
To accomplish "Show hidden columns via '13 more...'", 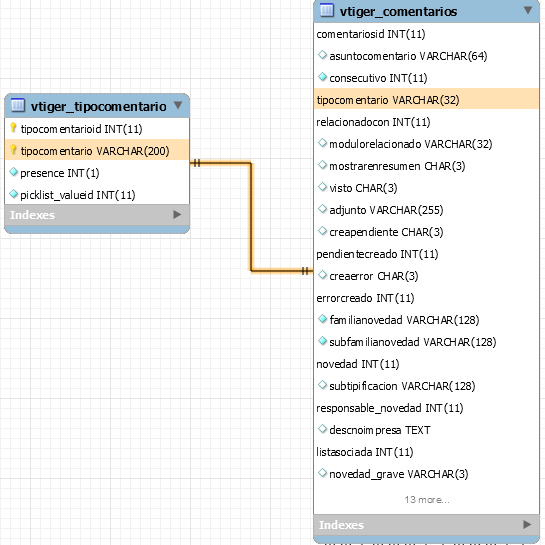I will pos(427,499).
